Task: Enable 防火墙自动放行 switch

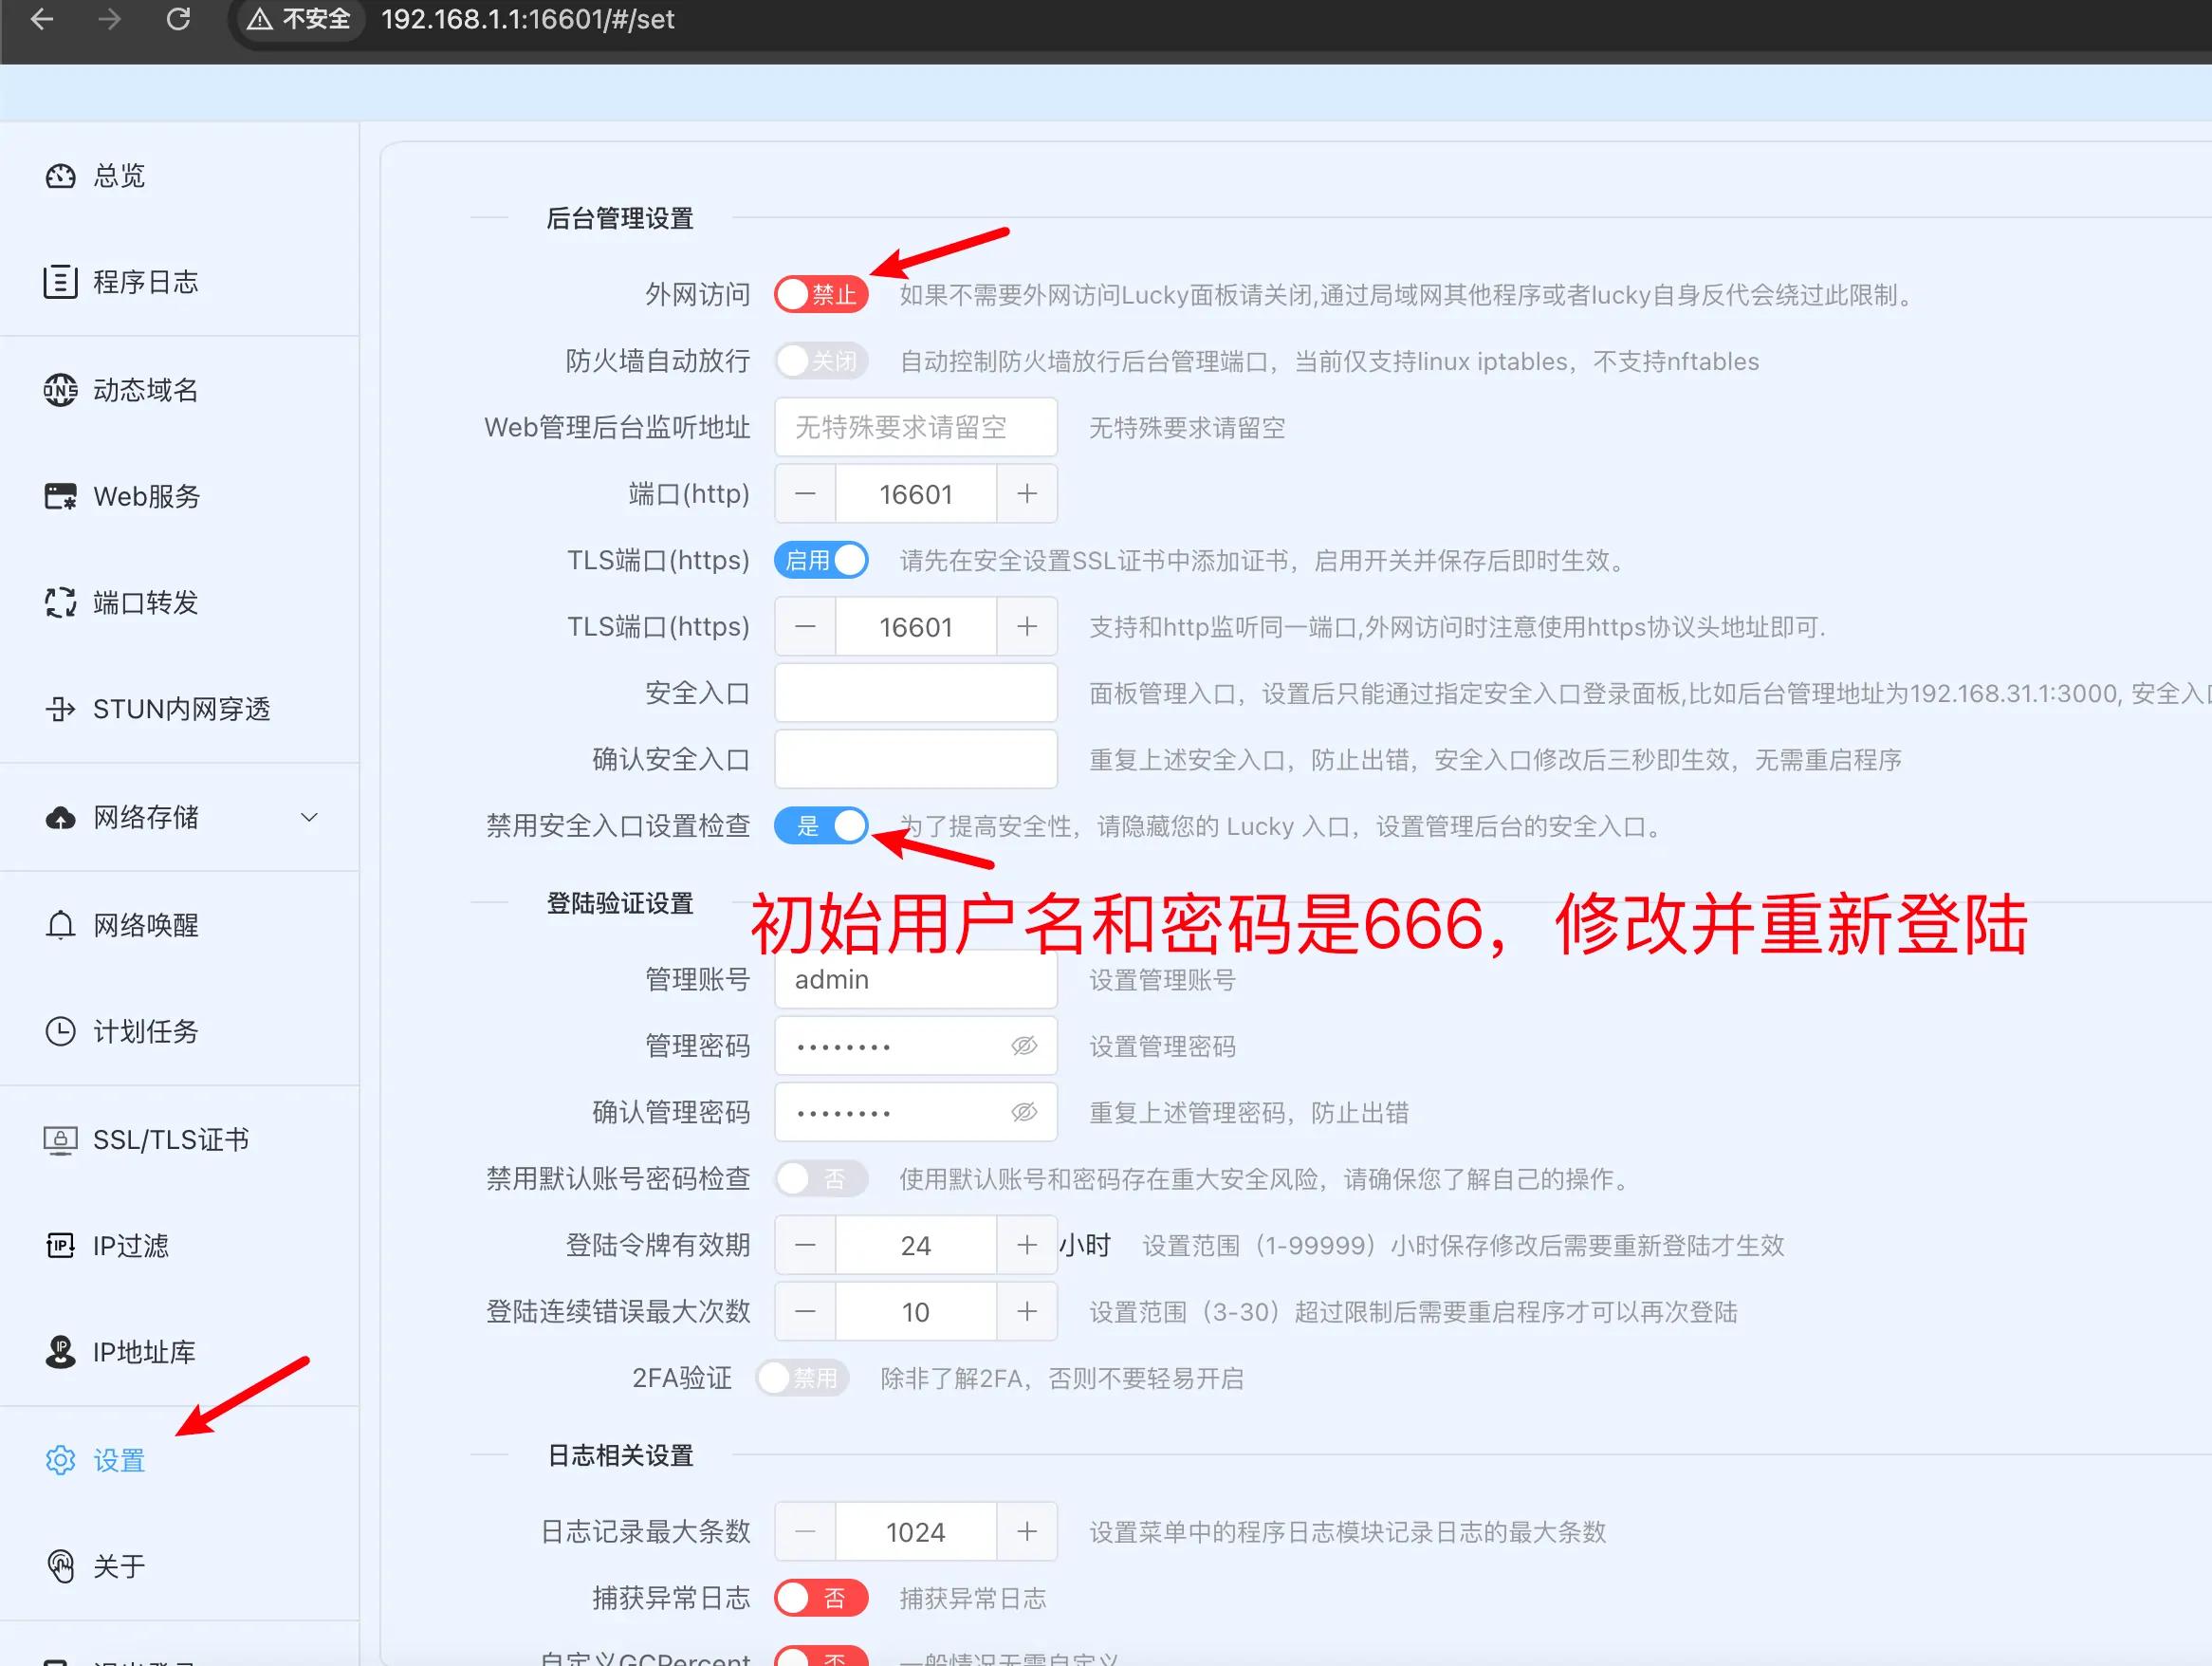Action: click(x=821, y=361)
